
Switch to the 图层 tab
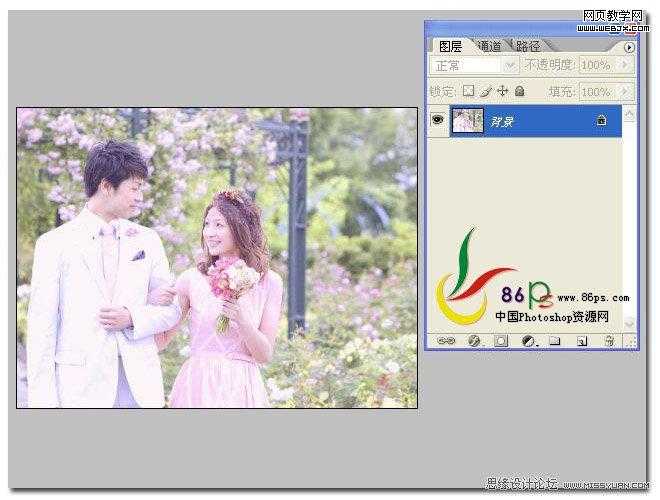point(450,46)
